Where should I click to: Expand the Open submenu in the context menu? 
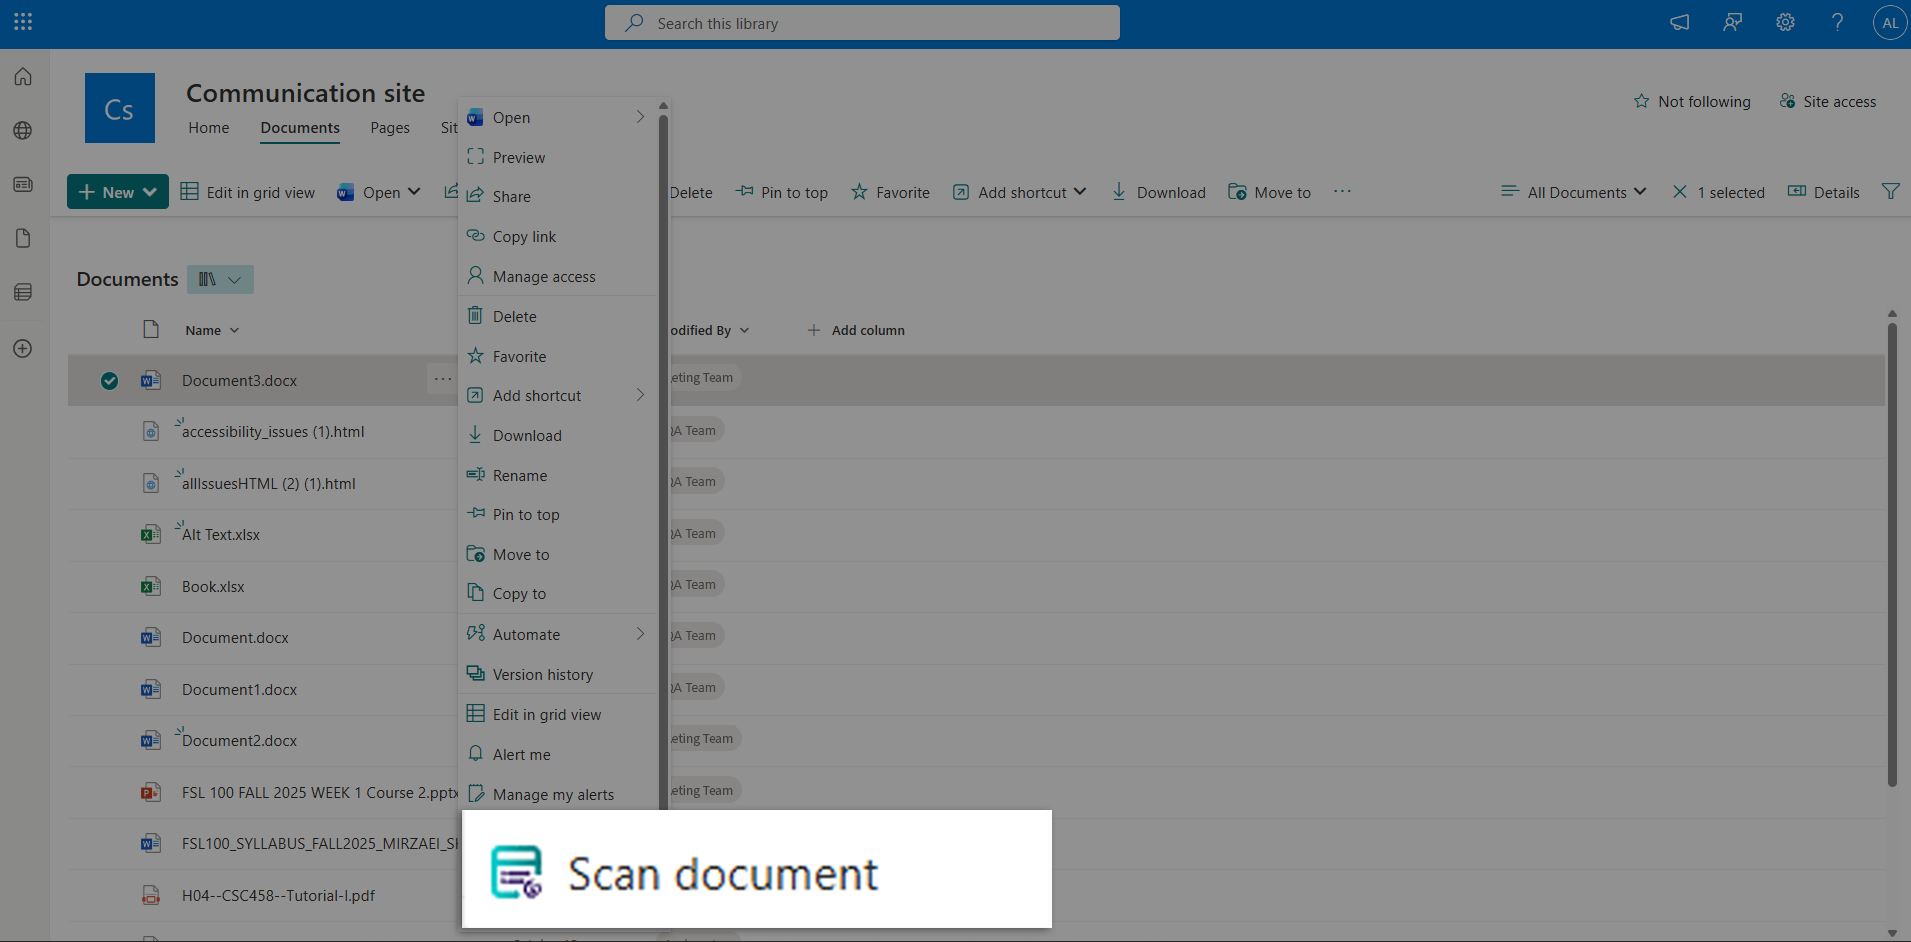click(557, 117)
